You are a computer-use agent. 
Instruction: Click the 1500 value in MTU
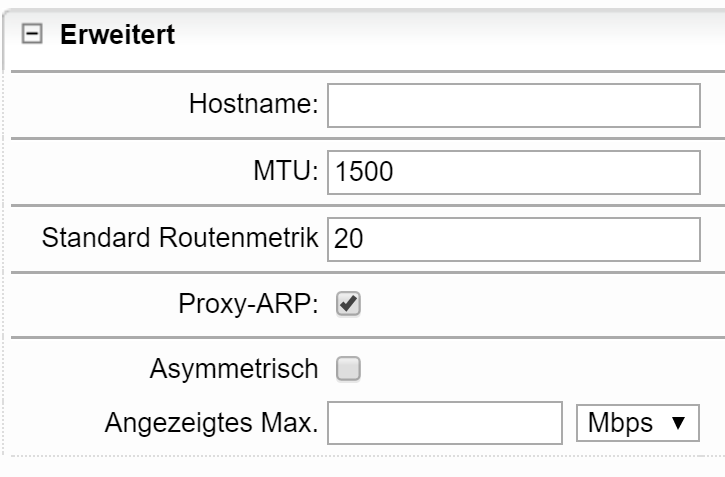(364, 172)
